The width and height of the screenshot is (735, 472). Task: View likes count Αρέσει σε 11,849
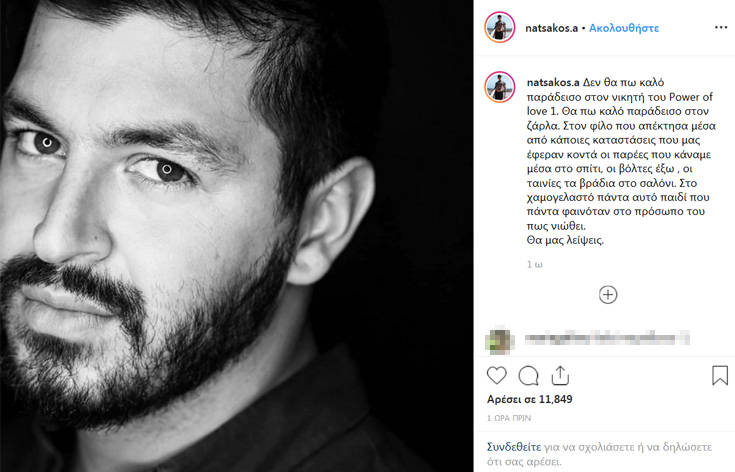point(529,399)
